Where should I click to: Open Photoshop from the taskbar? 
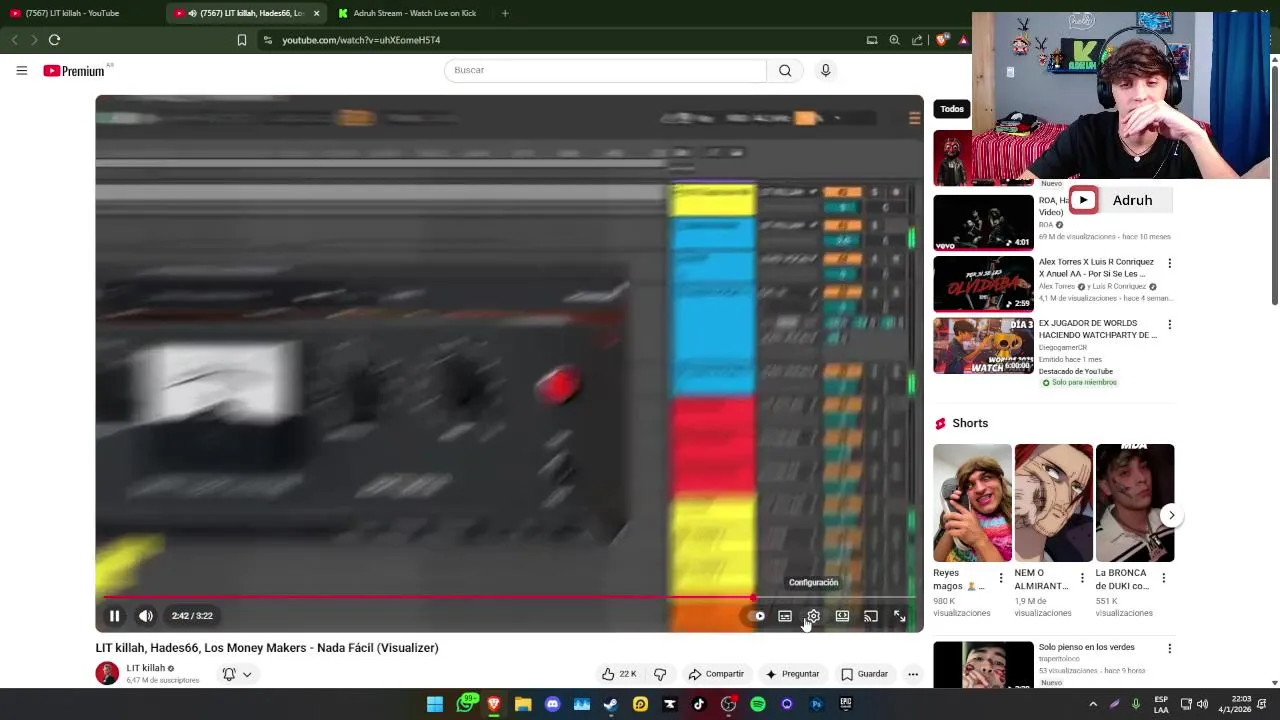pyautogui.click(x=816, y=704)
